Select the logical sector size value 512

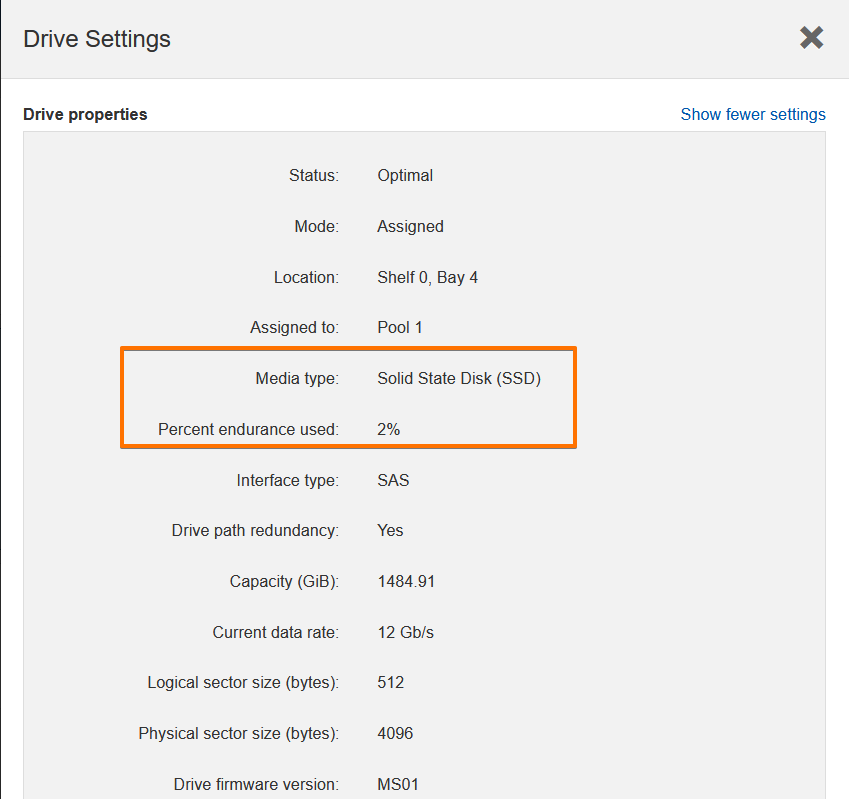390,682
